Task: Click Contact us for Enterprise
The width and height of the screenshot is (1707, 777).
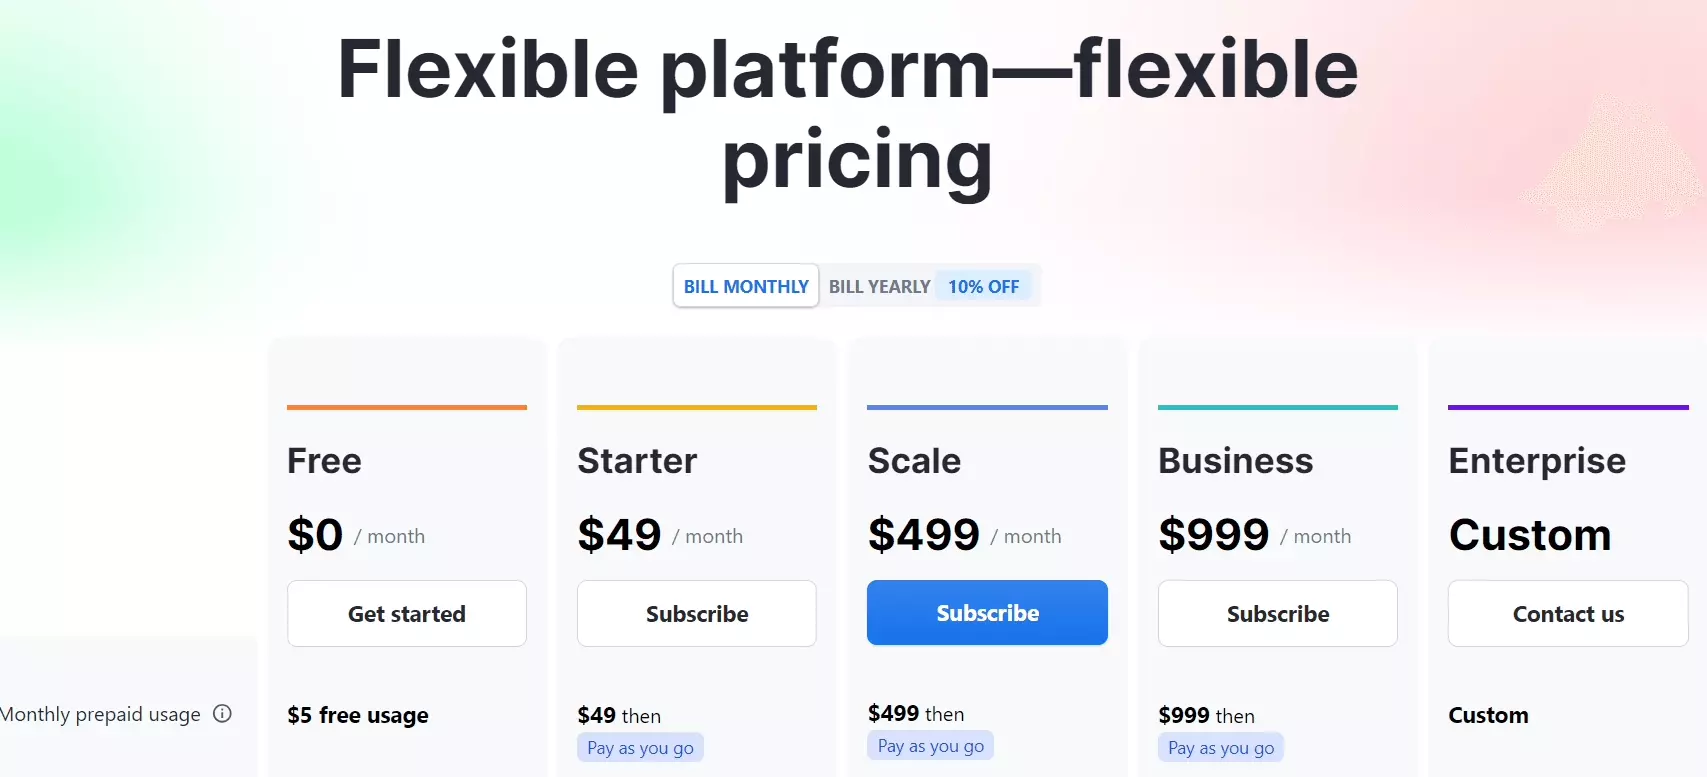Action: [x=1567, y=614]
